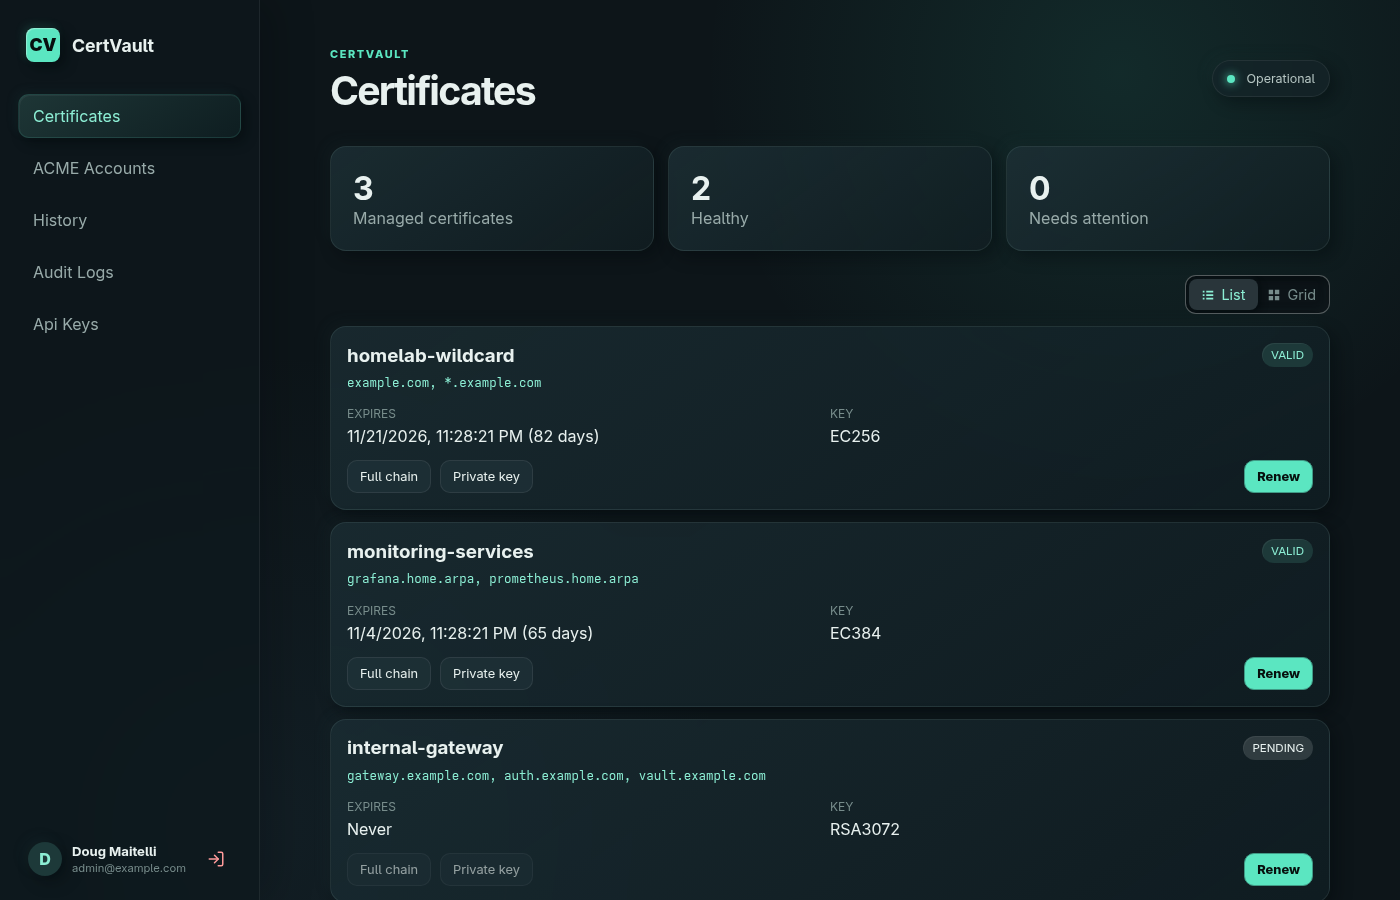Viewport: 1400px width, 900px height.
Task: Download Full chain for monitoring-services
Action: pyautogui.click(x=389, y=674)
